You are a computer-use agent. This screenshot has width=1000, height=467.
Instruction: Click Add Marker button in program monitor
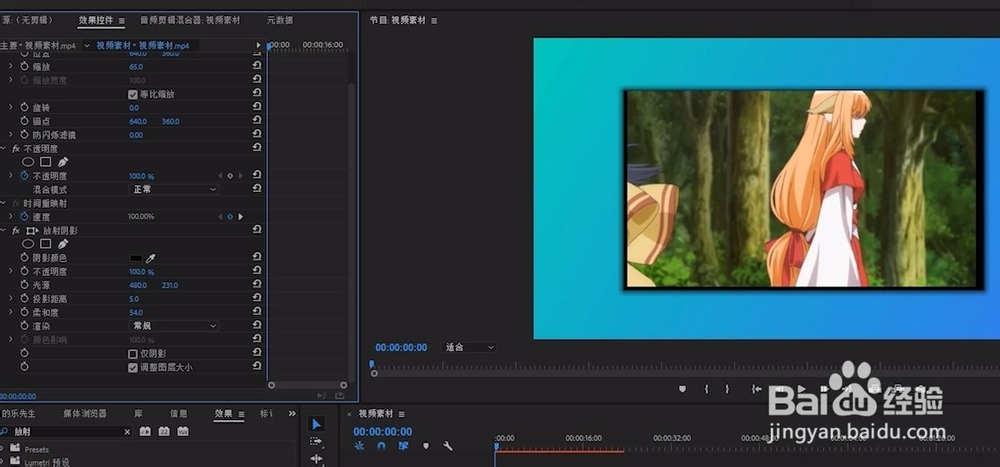pos(682,389)
